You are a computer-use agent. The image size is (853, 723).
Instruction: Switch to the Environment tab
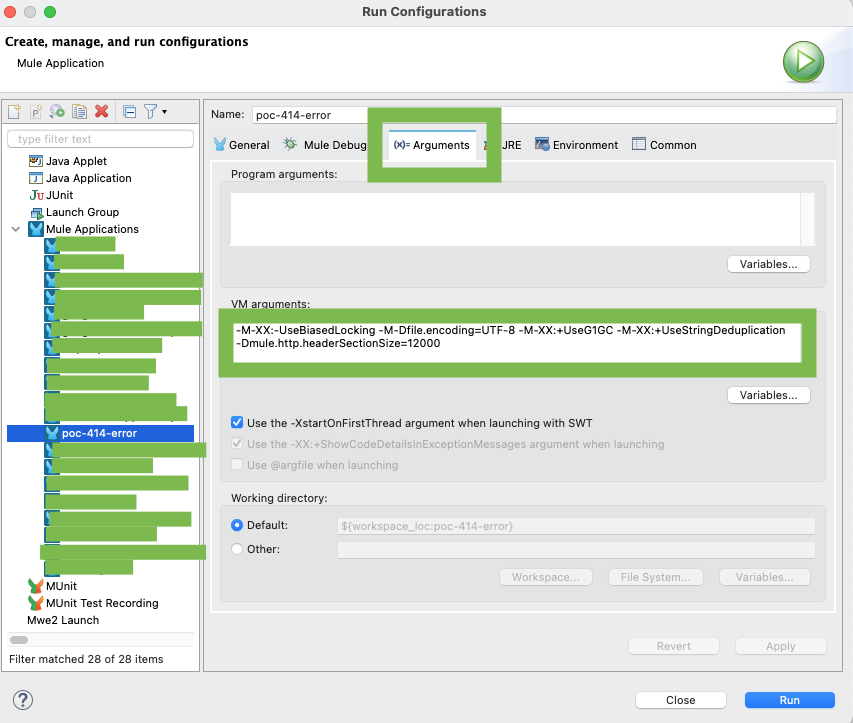click(x=584, y=145)
